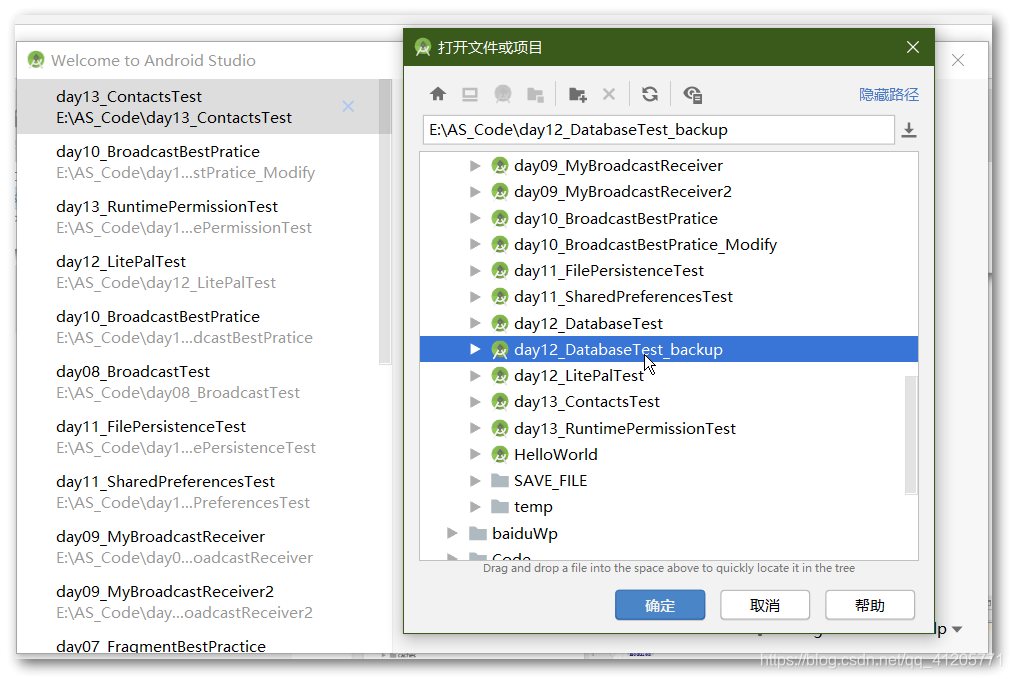Expand day09_MyBroadcastReceiver2 tree node
The image size is (1012, 679).
pos(475,192)
